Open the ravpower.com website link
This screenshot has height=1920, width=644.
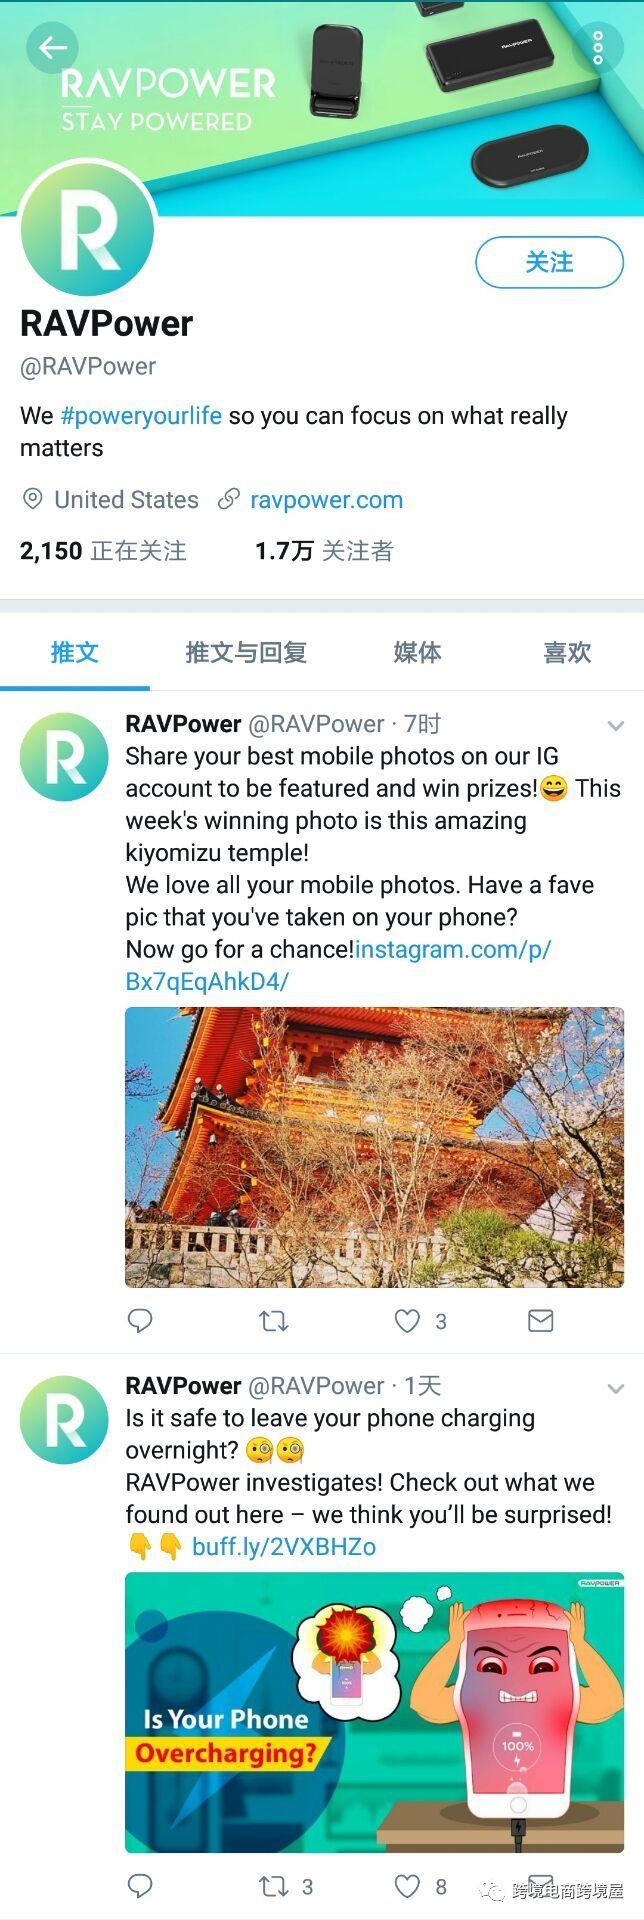pos(326,500)
